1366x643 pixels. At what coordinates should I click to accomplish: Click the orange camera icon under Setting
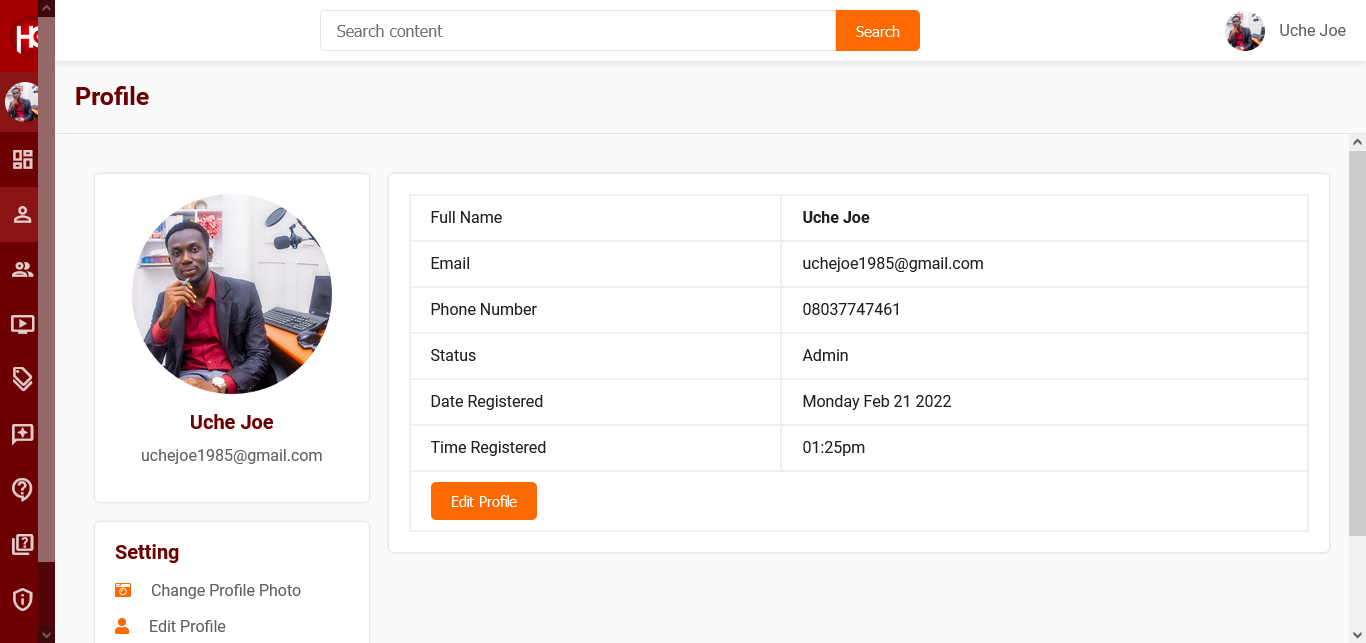click(x=123, y=590)
